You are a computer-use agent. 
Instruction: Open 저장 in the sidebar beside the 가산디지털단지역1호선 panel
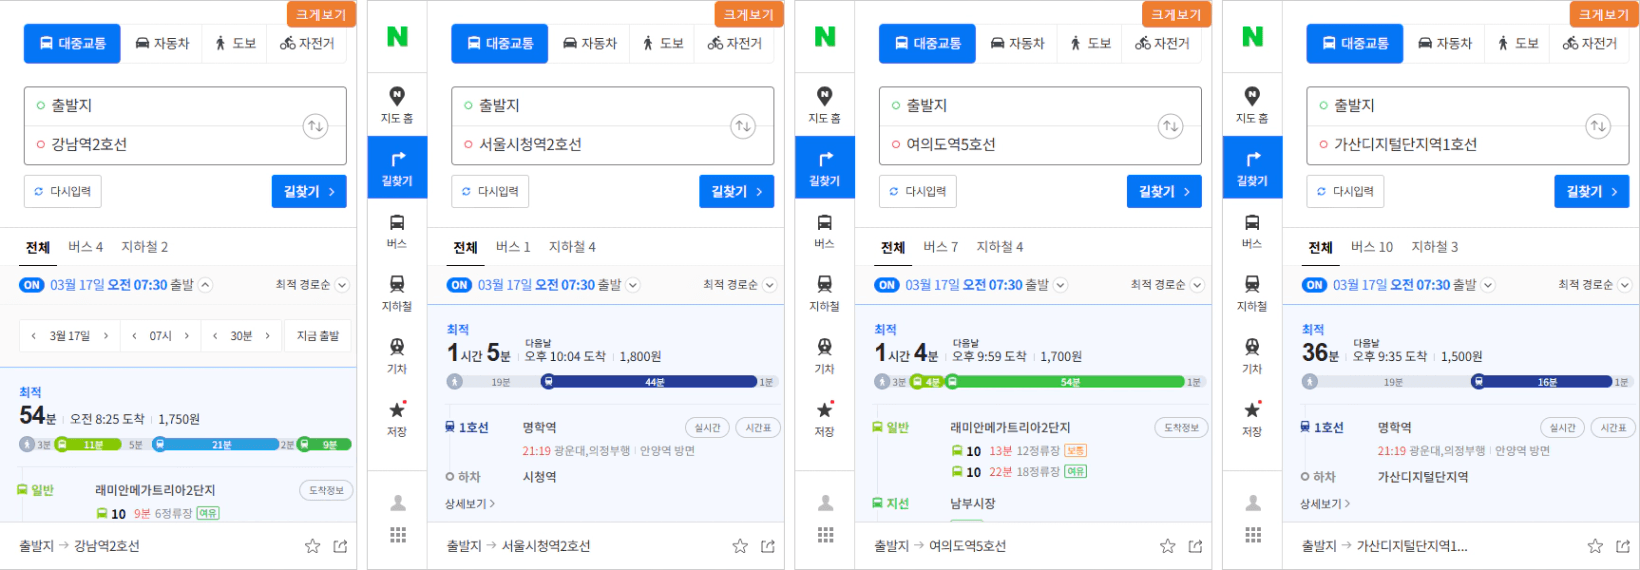1252,418
